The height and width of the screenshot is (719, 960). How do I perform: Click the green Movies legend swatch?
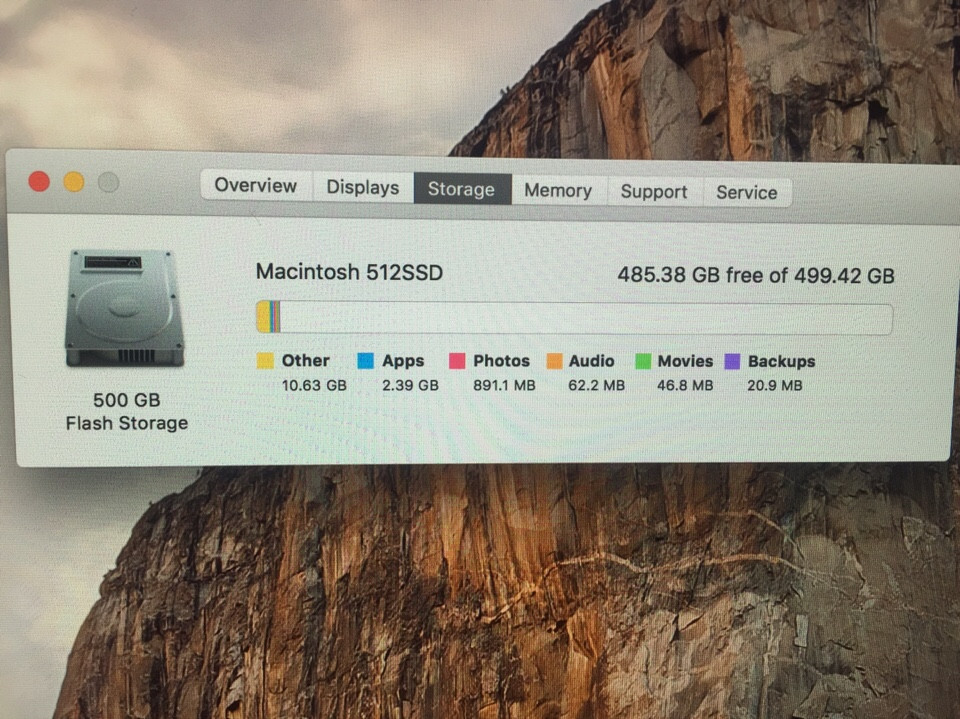[x=643, y=361]
